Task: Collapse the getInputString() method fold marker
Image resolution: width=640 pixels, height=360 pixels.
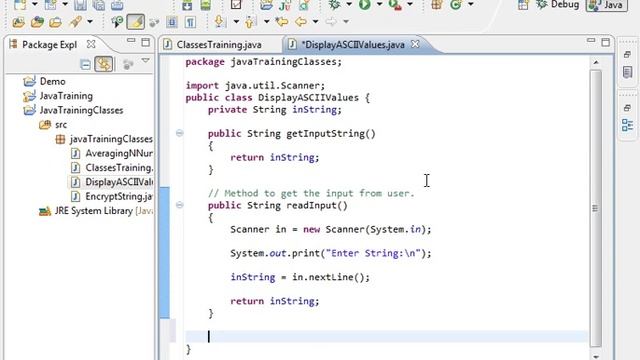Action: tap(179, 133)
